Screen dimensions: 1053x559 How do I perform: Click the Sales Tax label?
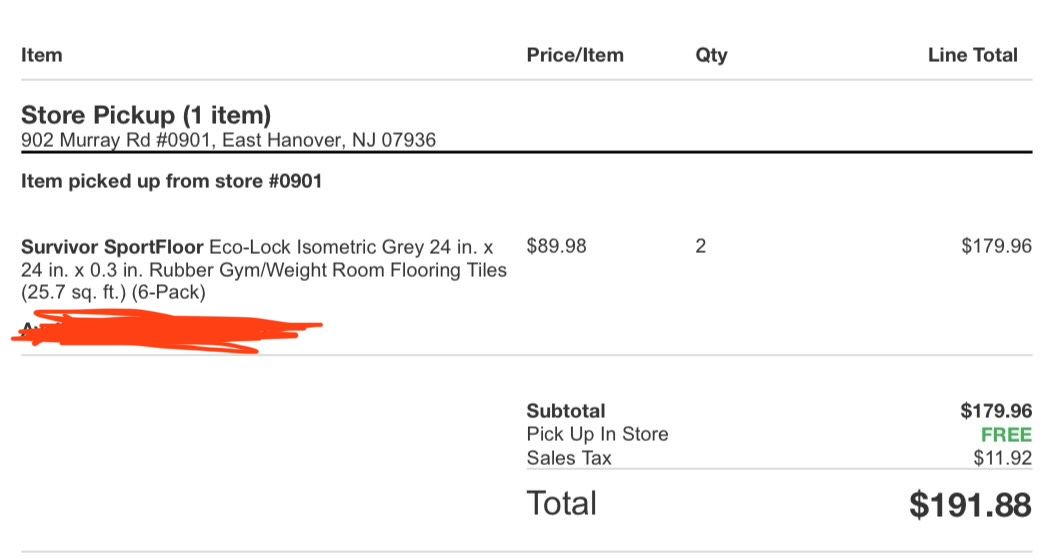[569, 458]
